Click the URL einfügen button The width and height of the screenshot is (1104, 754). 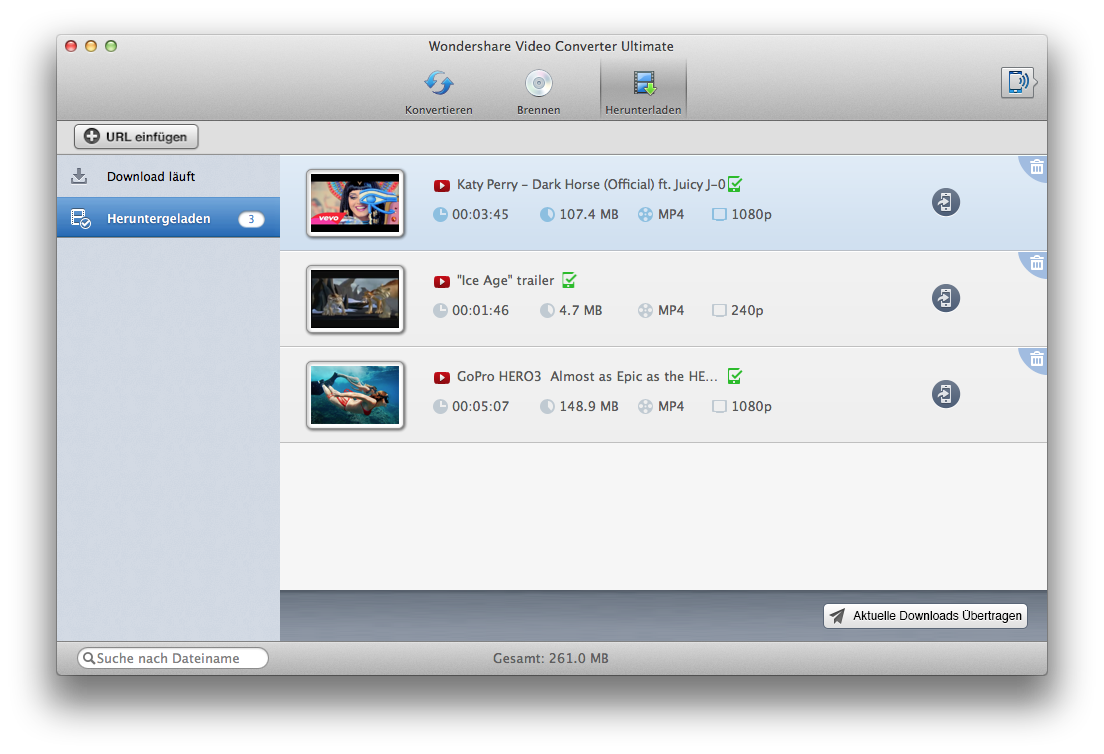coord(136,137)
